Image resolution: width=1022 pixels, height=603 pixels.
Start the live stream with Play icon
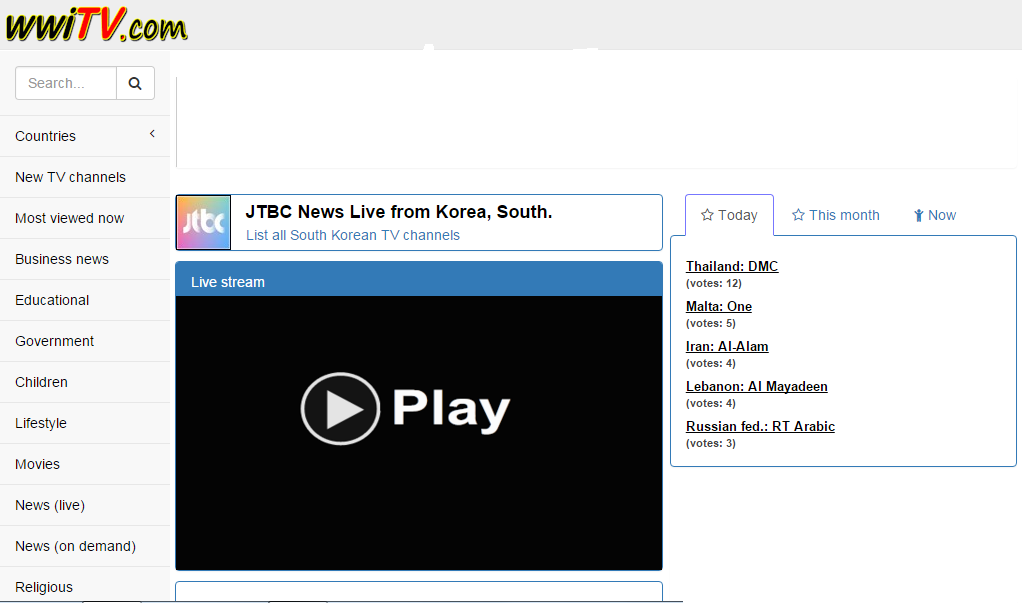340,409
